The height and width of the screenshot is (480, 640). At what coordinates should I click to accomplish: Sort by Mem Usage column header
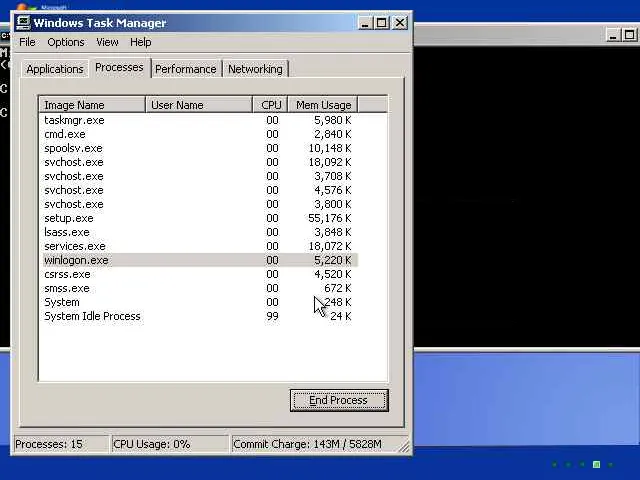[323, 105]
